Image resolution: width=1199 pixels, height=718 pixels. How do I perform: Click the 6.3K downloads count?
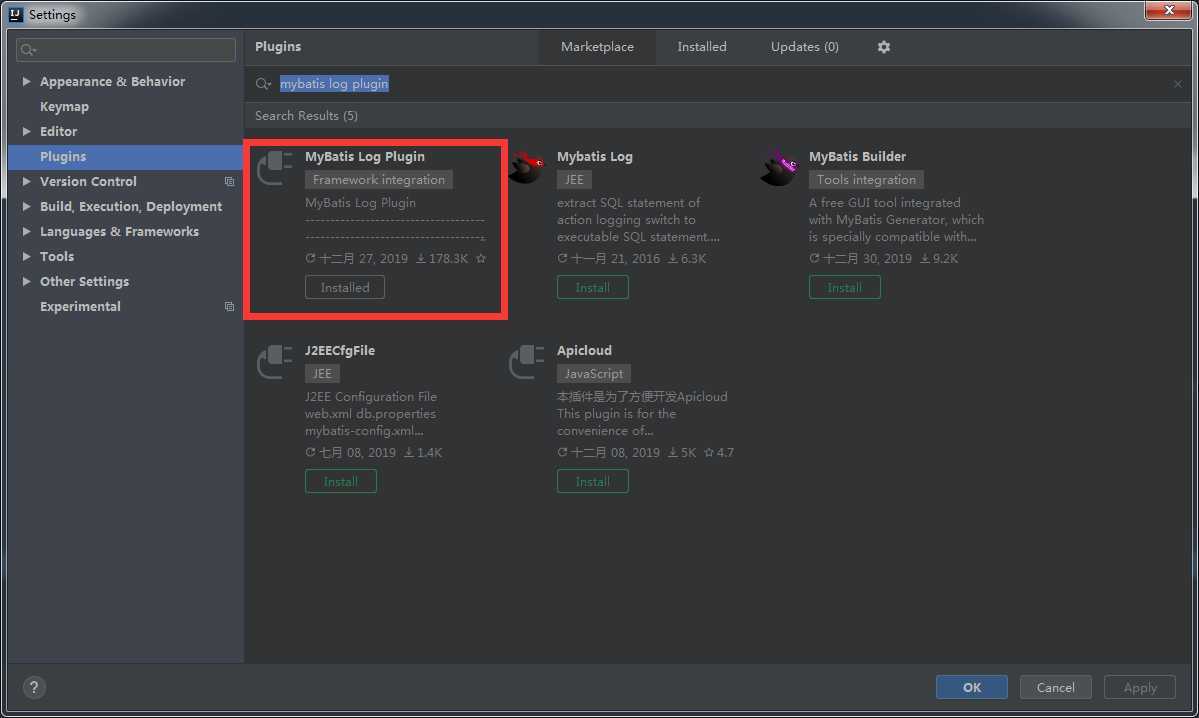[687, 258]
